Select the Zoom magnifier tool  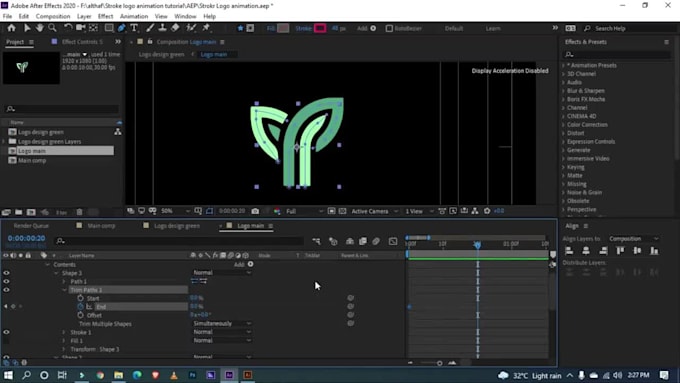pyautogui.click(x=52, y=28)
